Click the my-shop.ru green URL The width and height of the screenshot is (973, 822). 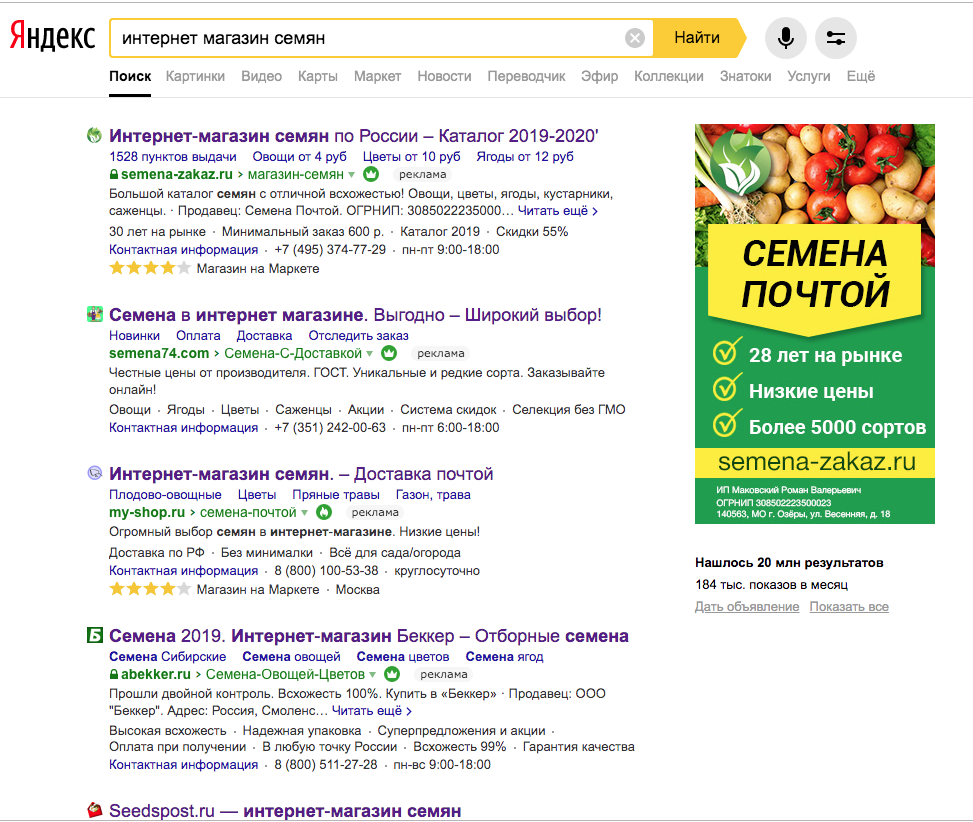(147, 512)
